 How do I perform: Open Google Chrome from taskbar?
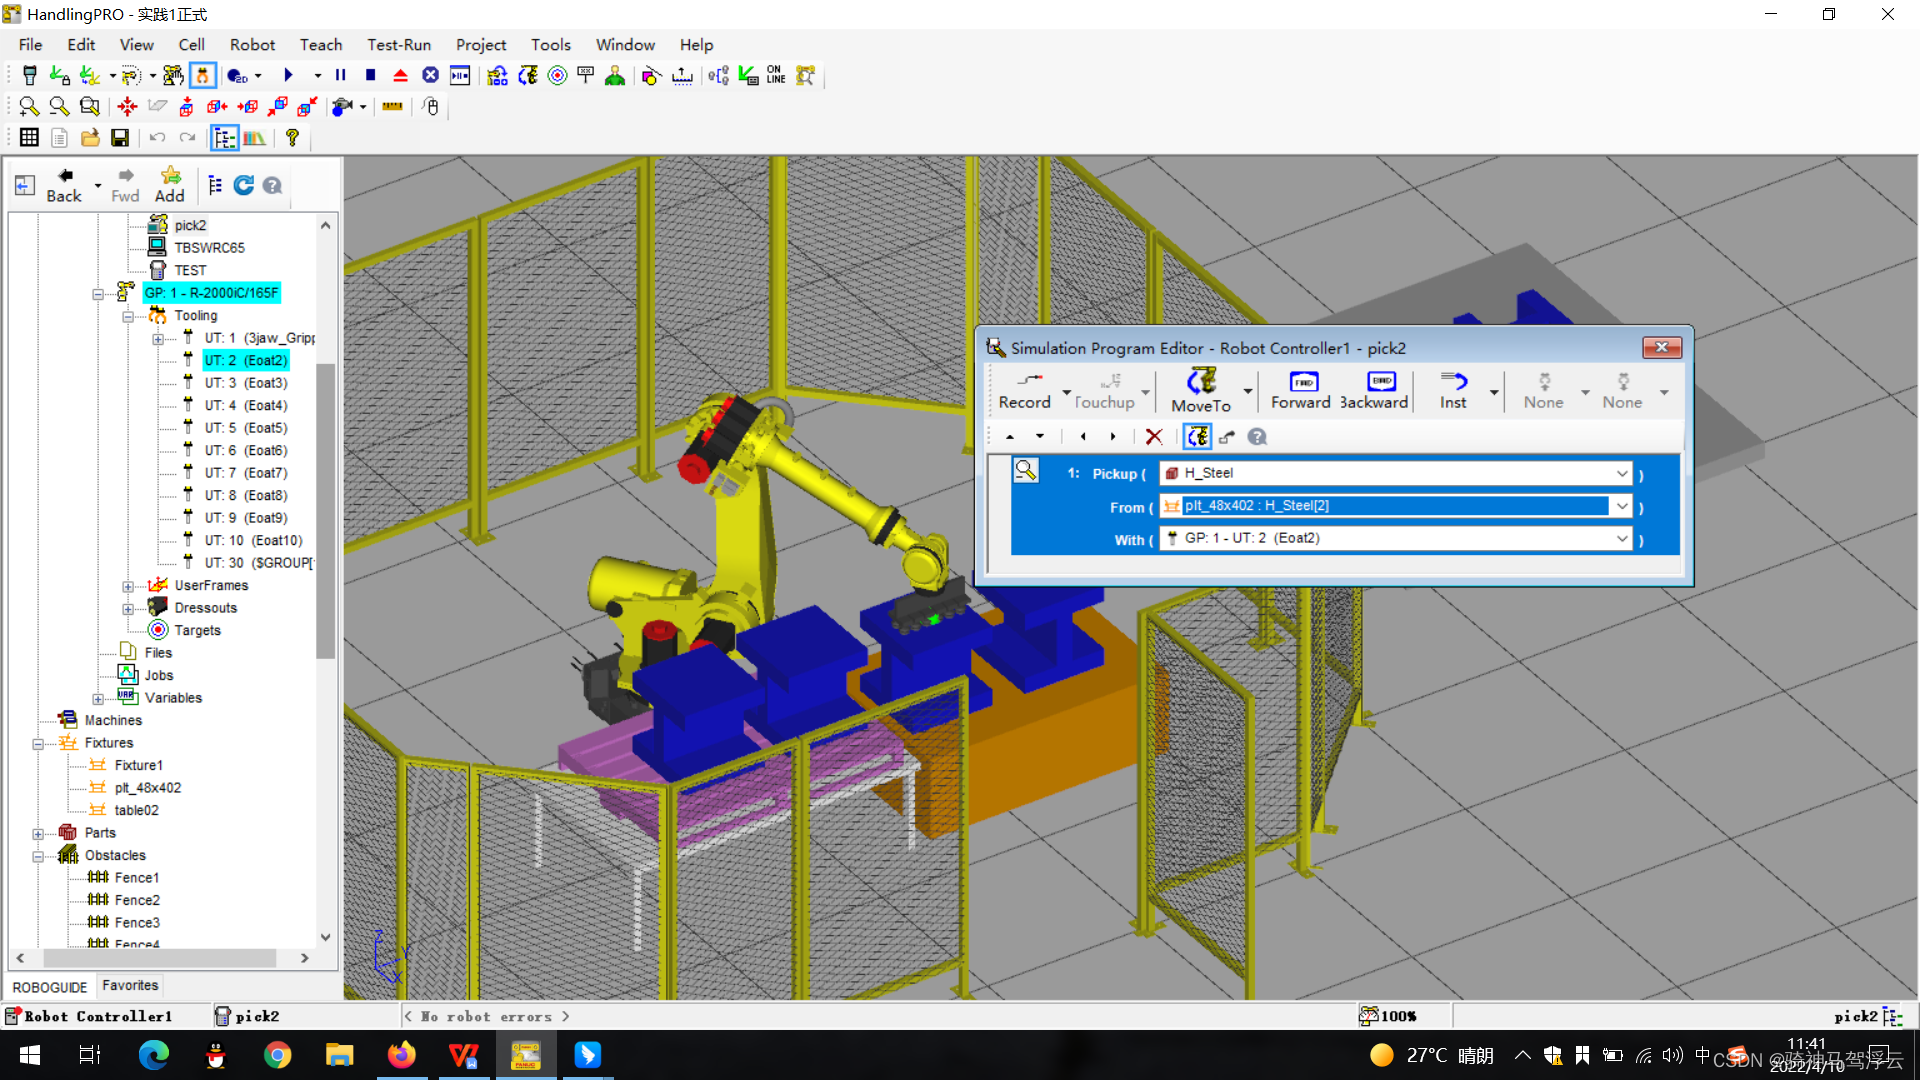278,1055
